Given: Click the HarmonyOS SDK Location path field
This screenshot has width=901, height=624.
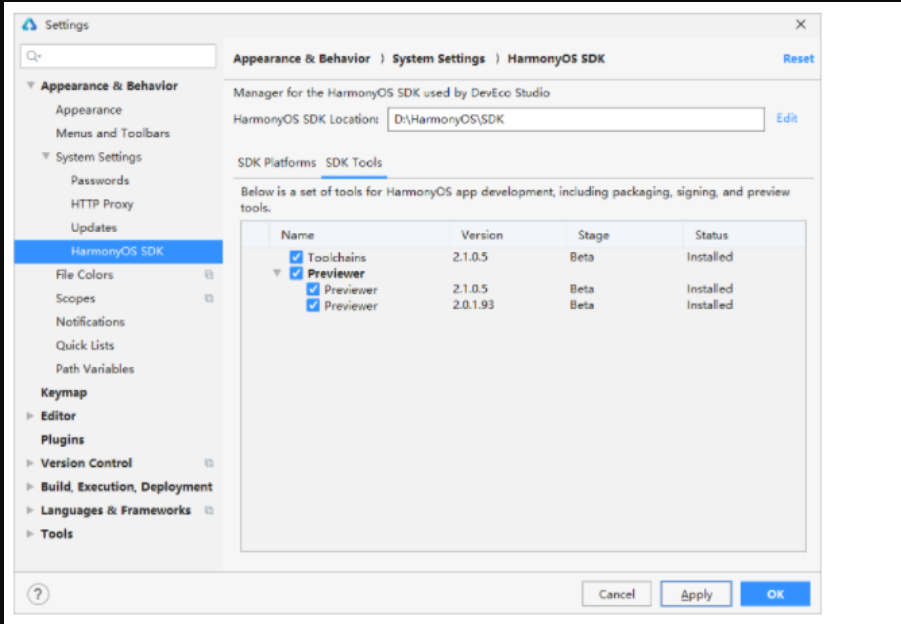Looking at the screenshot, I should click(576, 120).
